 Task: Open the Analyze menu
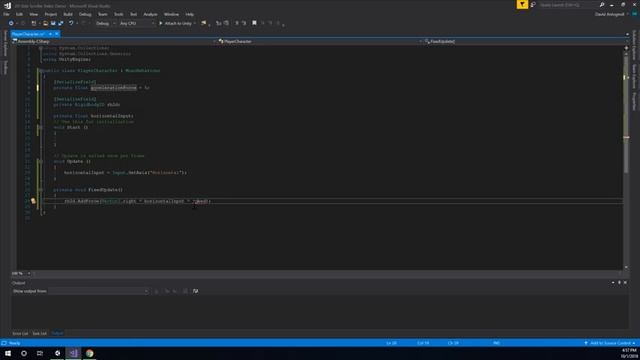(x=150, y=14)
